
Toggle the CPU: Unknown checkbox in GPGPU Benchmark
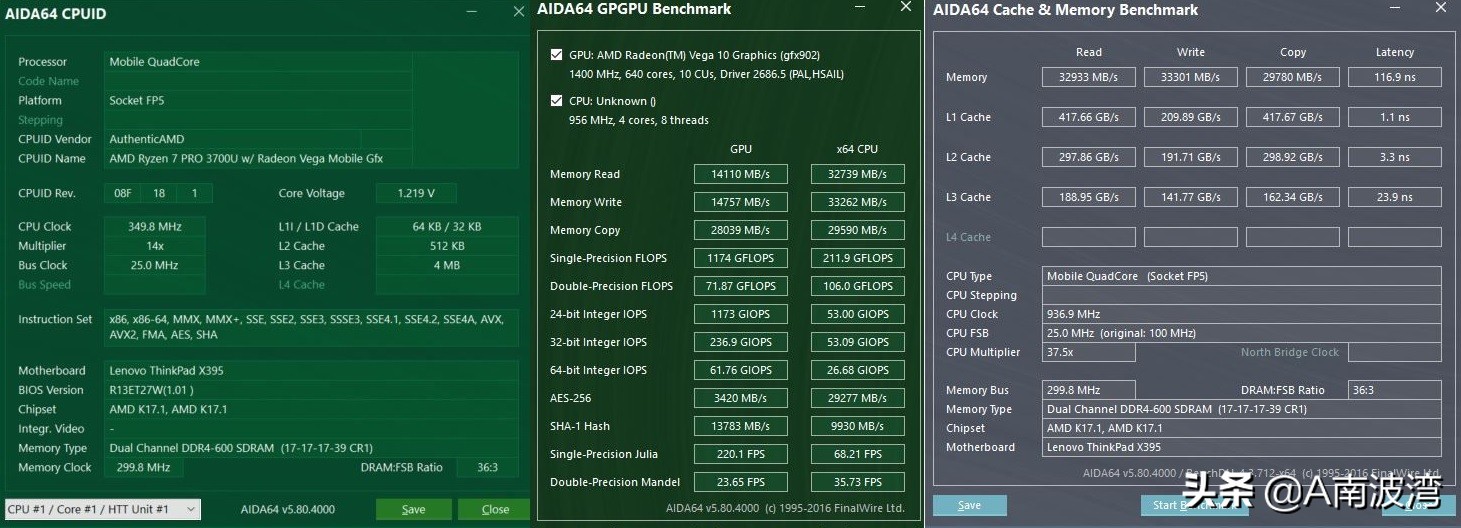(x=556, y=100)
